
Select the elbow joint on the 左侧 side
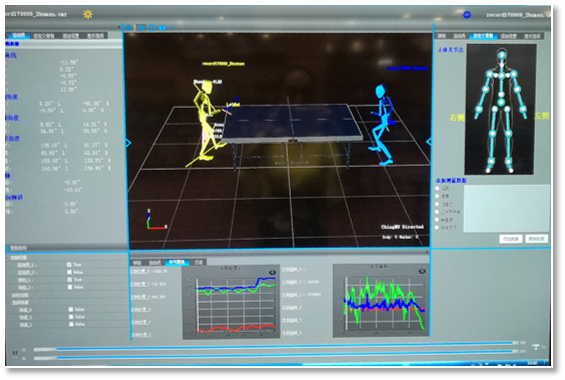tap(517, 89)
